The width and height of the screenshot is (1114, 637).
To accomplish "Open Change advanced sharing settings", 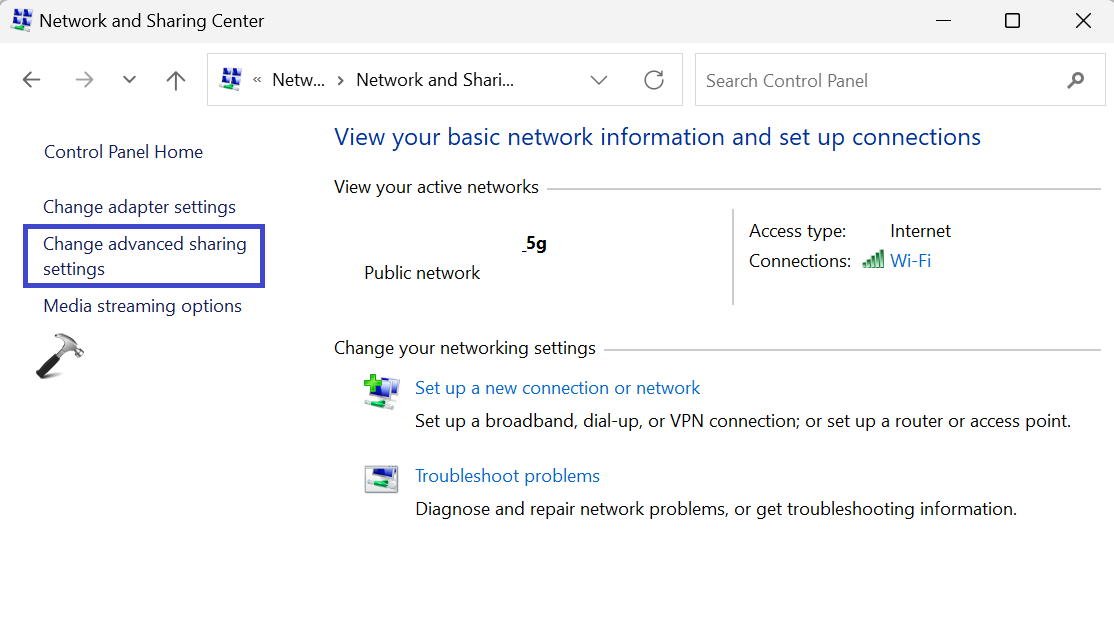I will tap(144, 256).
